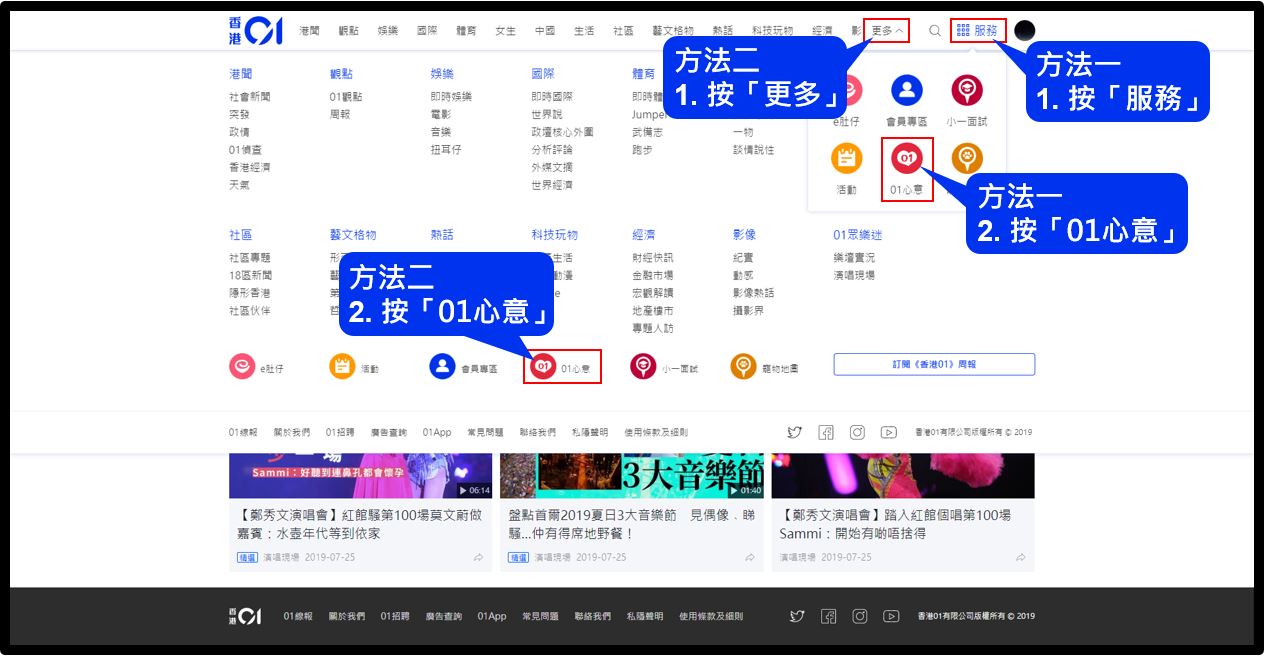Click the Instagram icon in the dark footer
Screen dimensions: 1266x657
coord(860,616)
